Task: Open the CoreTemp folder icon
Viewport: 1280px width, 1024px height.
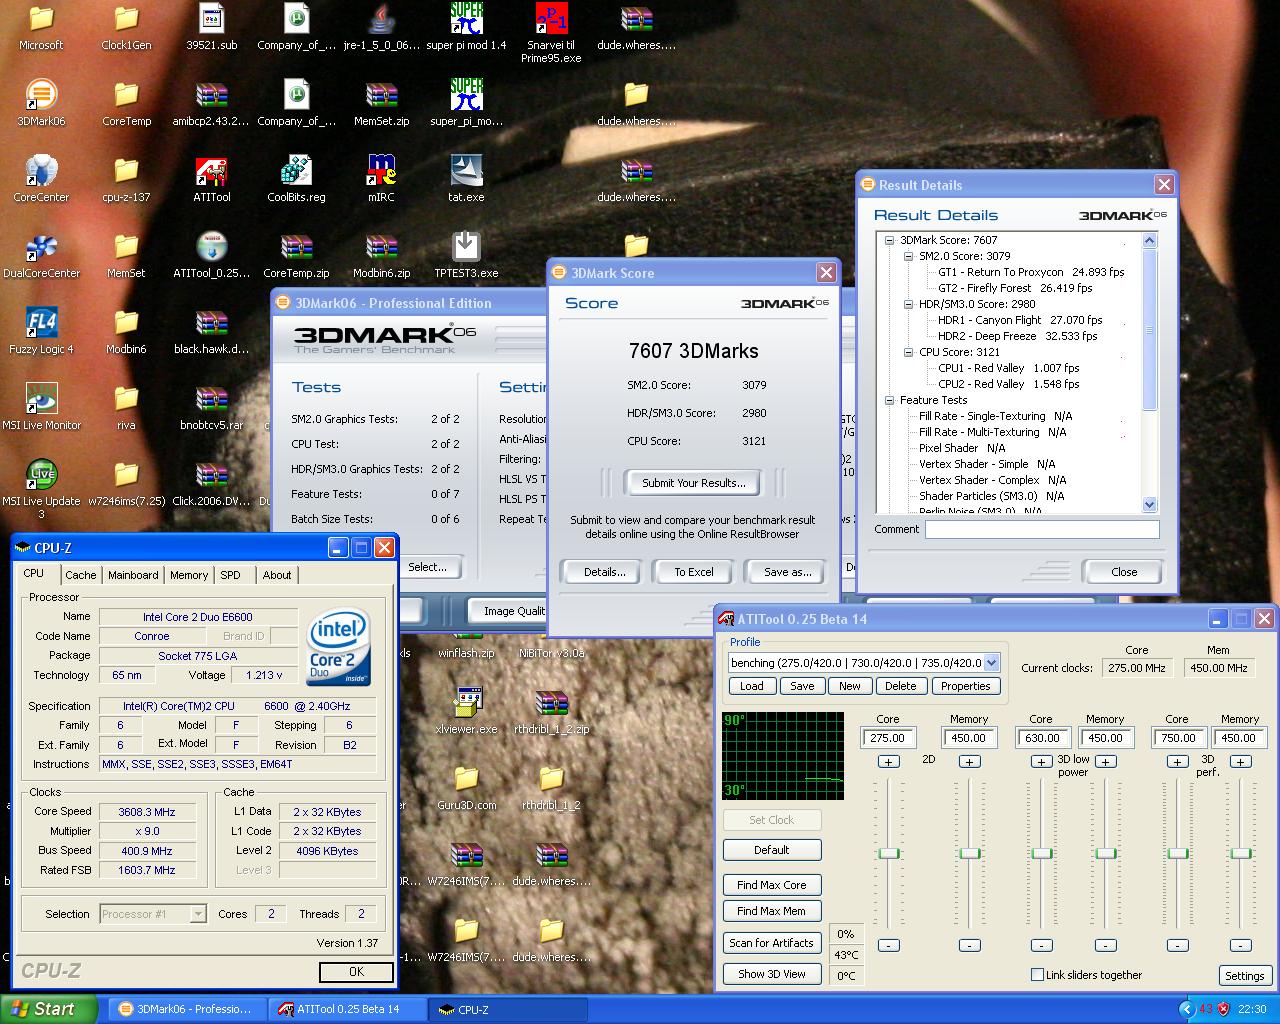Action: [126, 102]
